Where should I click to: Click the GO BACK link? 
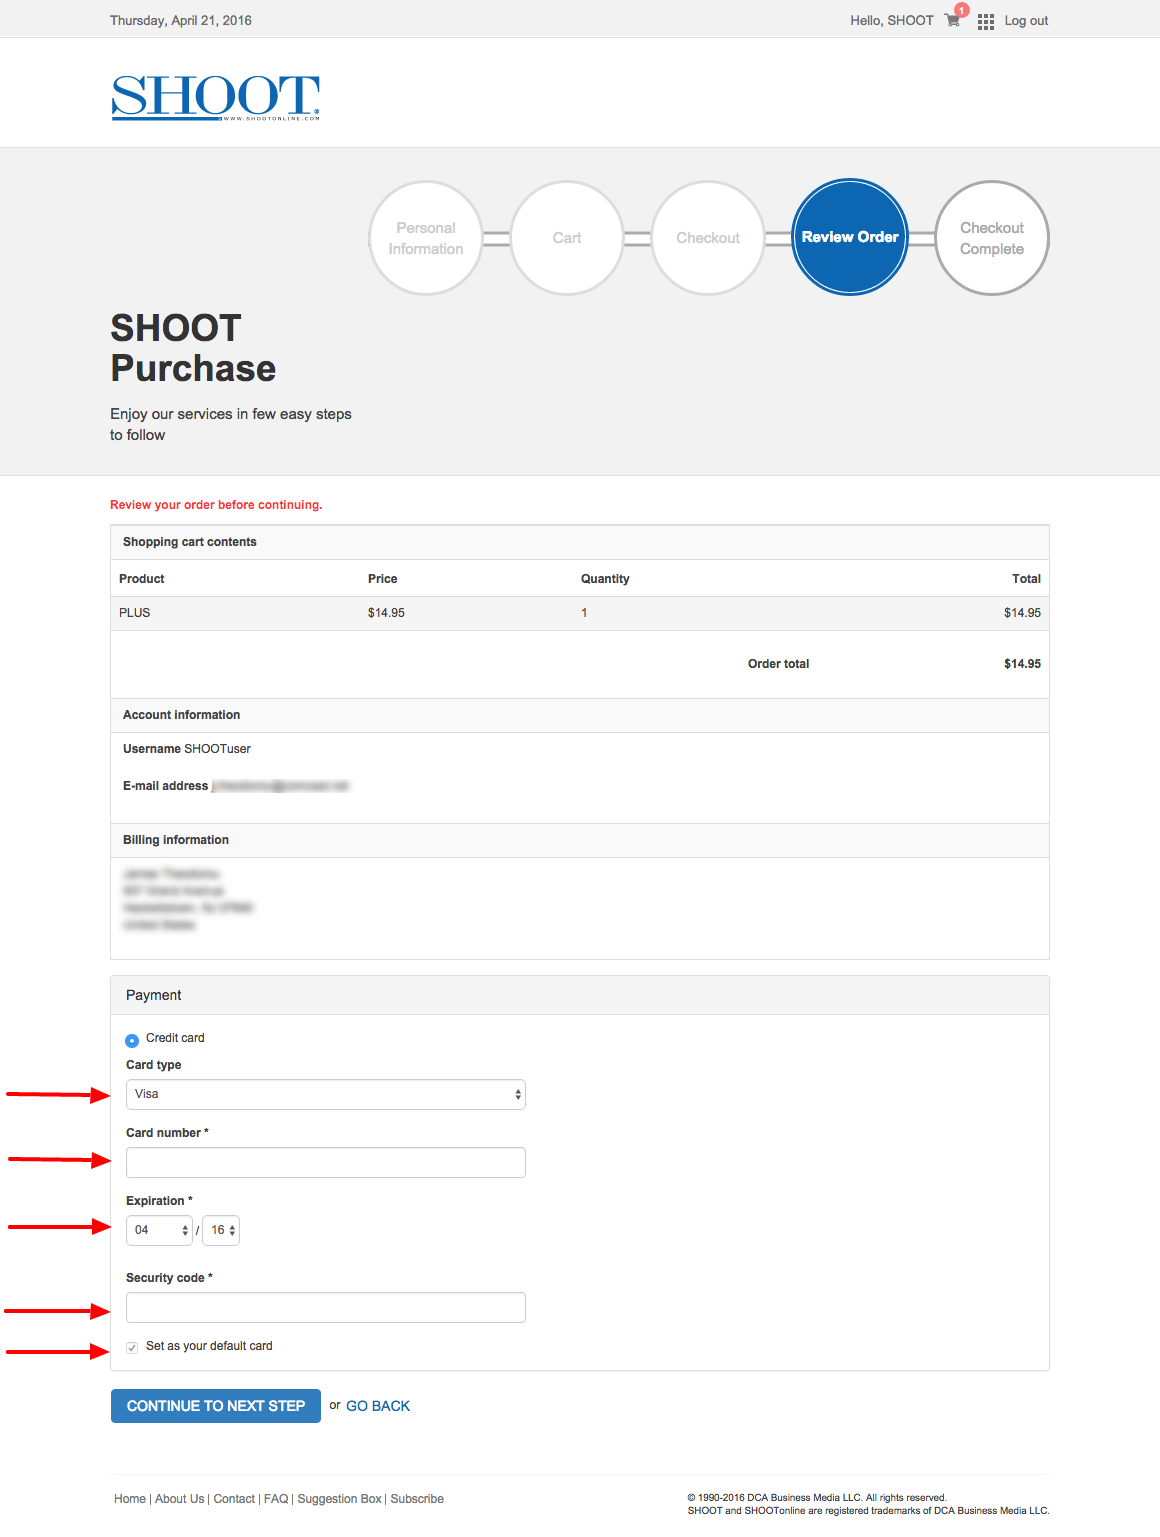378,1406
